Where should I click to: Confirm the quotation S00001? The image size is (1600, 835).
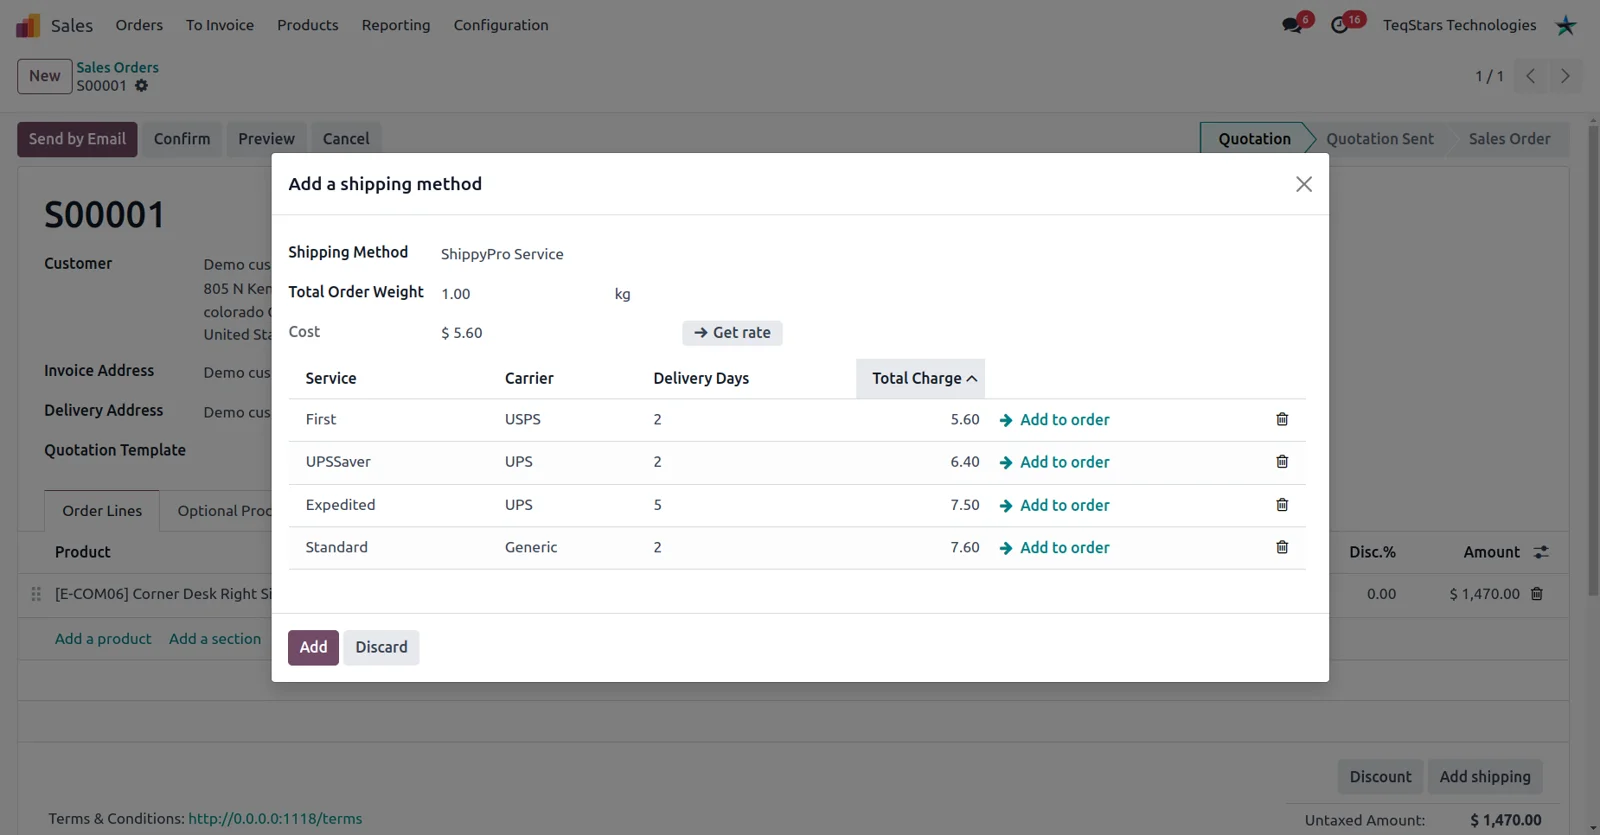182,139
